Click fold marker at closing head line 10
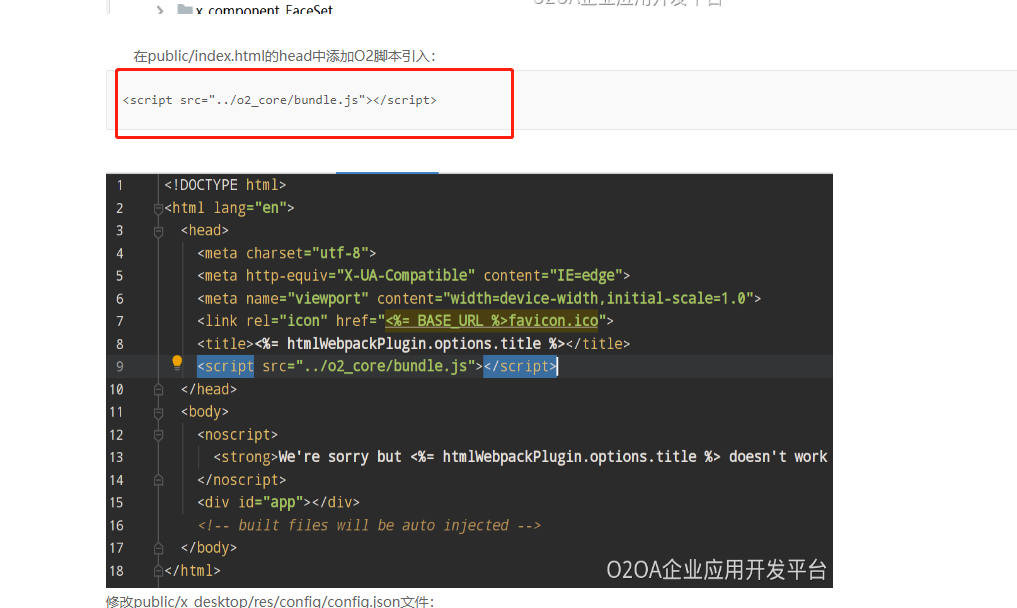The image size is (1017, 608). tap(158, 389)
